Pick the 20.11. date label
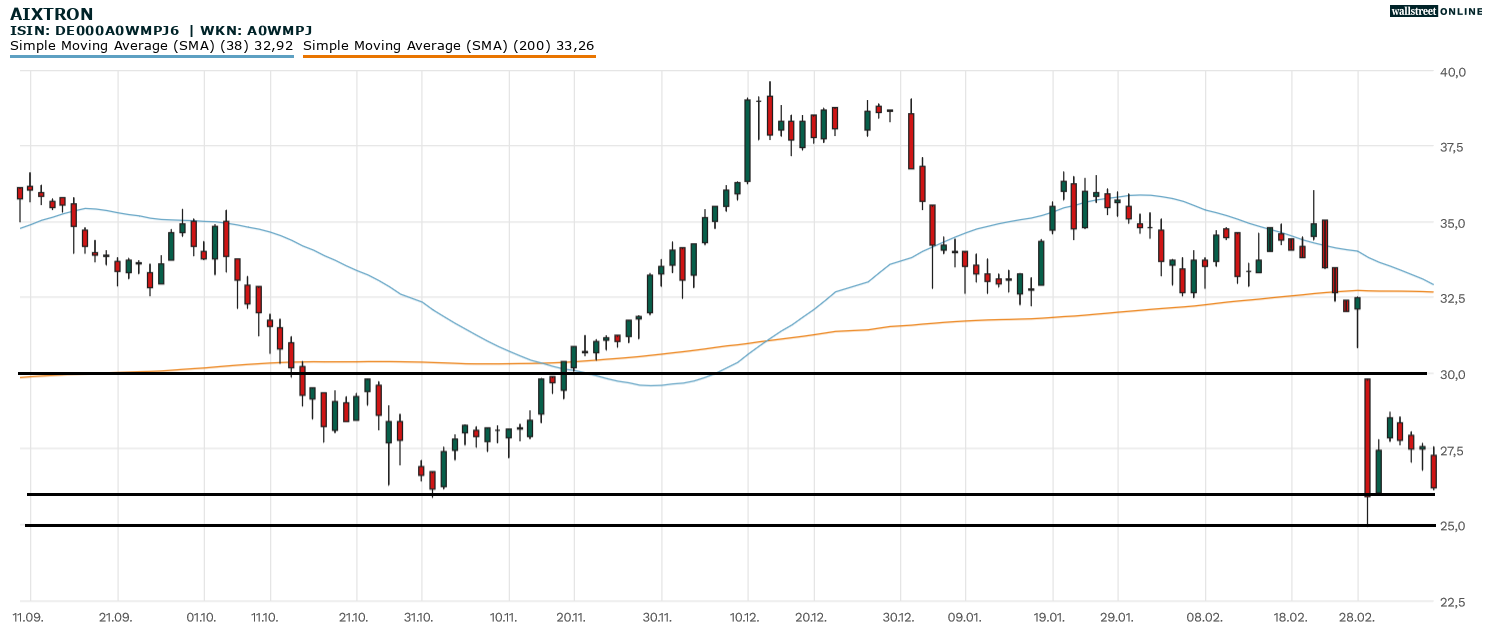Screen dimensions: 1490x622 [572, 617]
